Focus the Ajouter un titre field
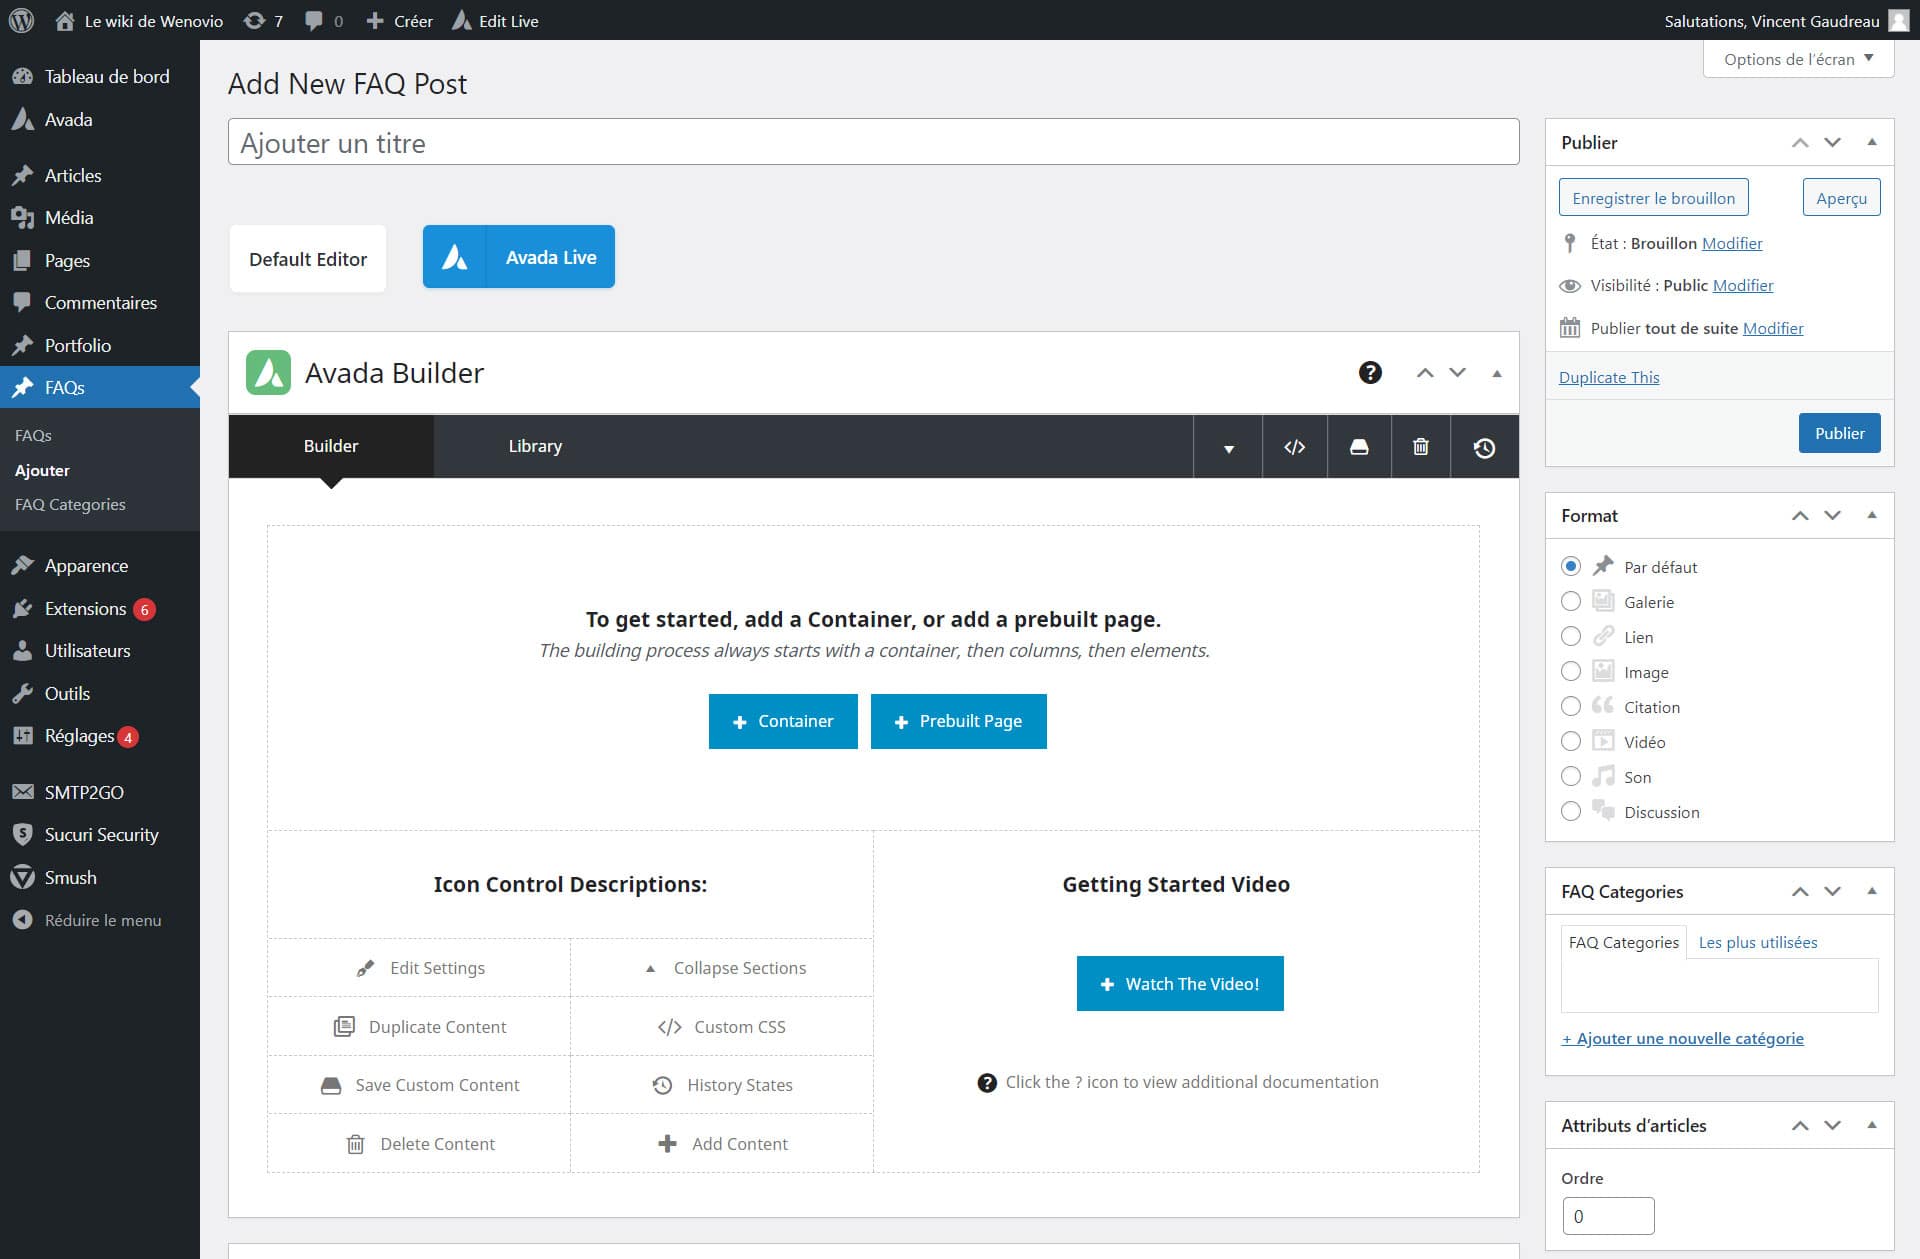Viewport: 1920px width, 1259px height. 874,142
